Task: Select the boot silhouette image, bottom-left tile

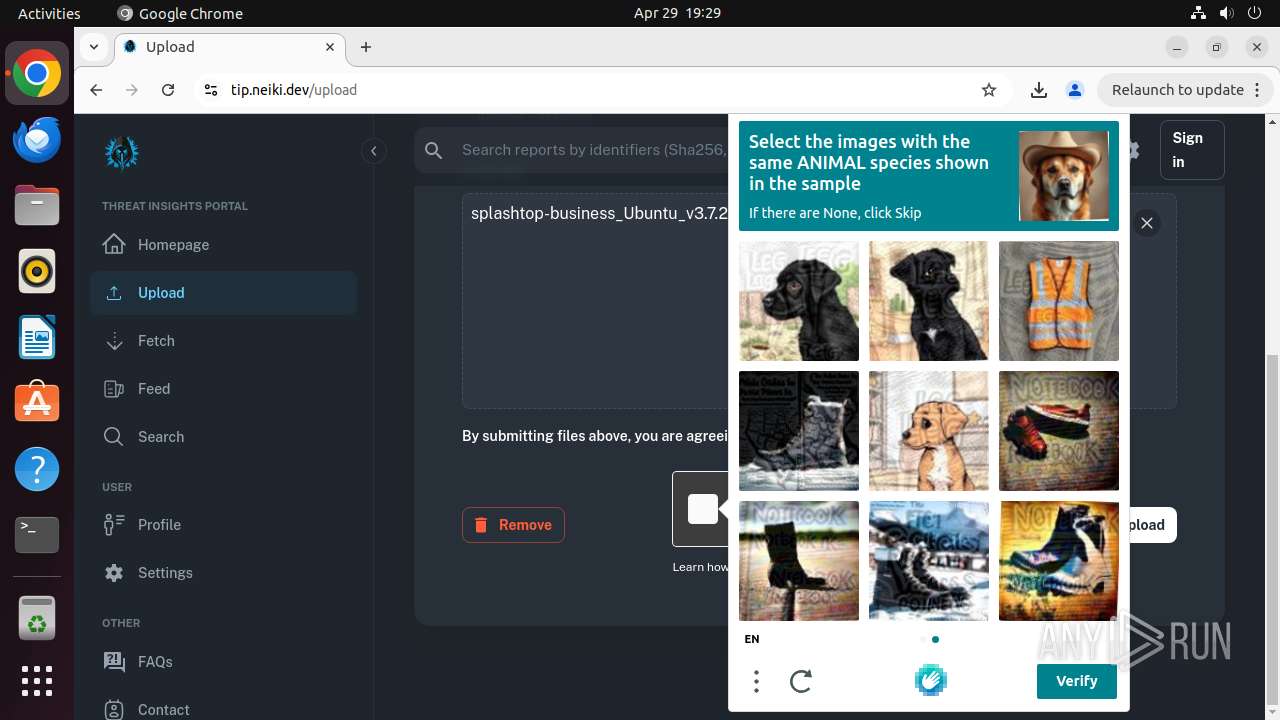Action: pos(799,561)
